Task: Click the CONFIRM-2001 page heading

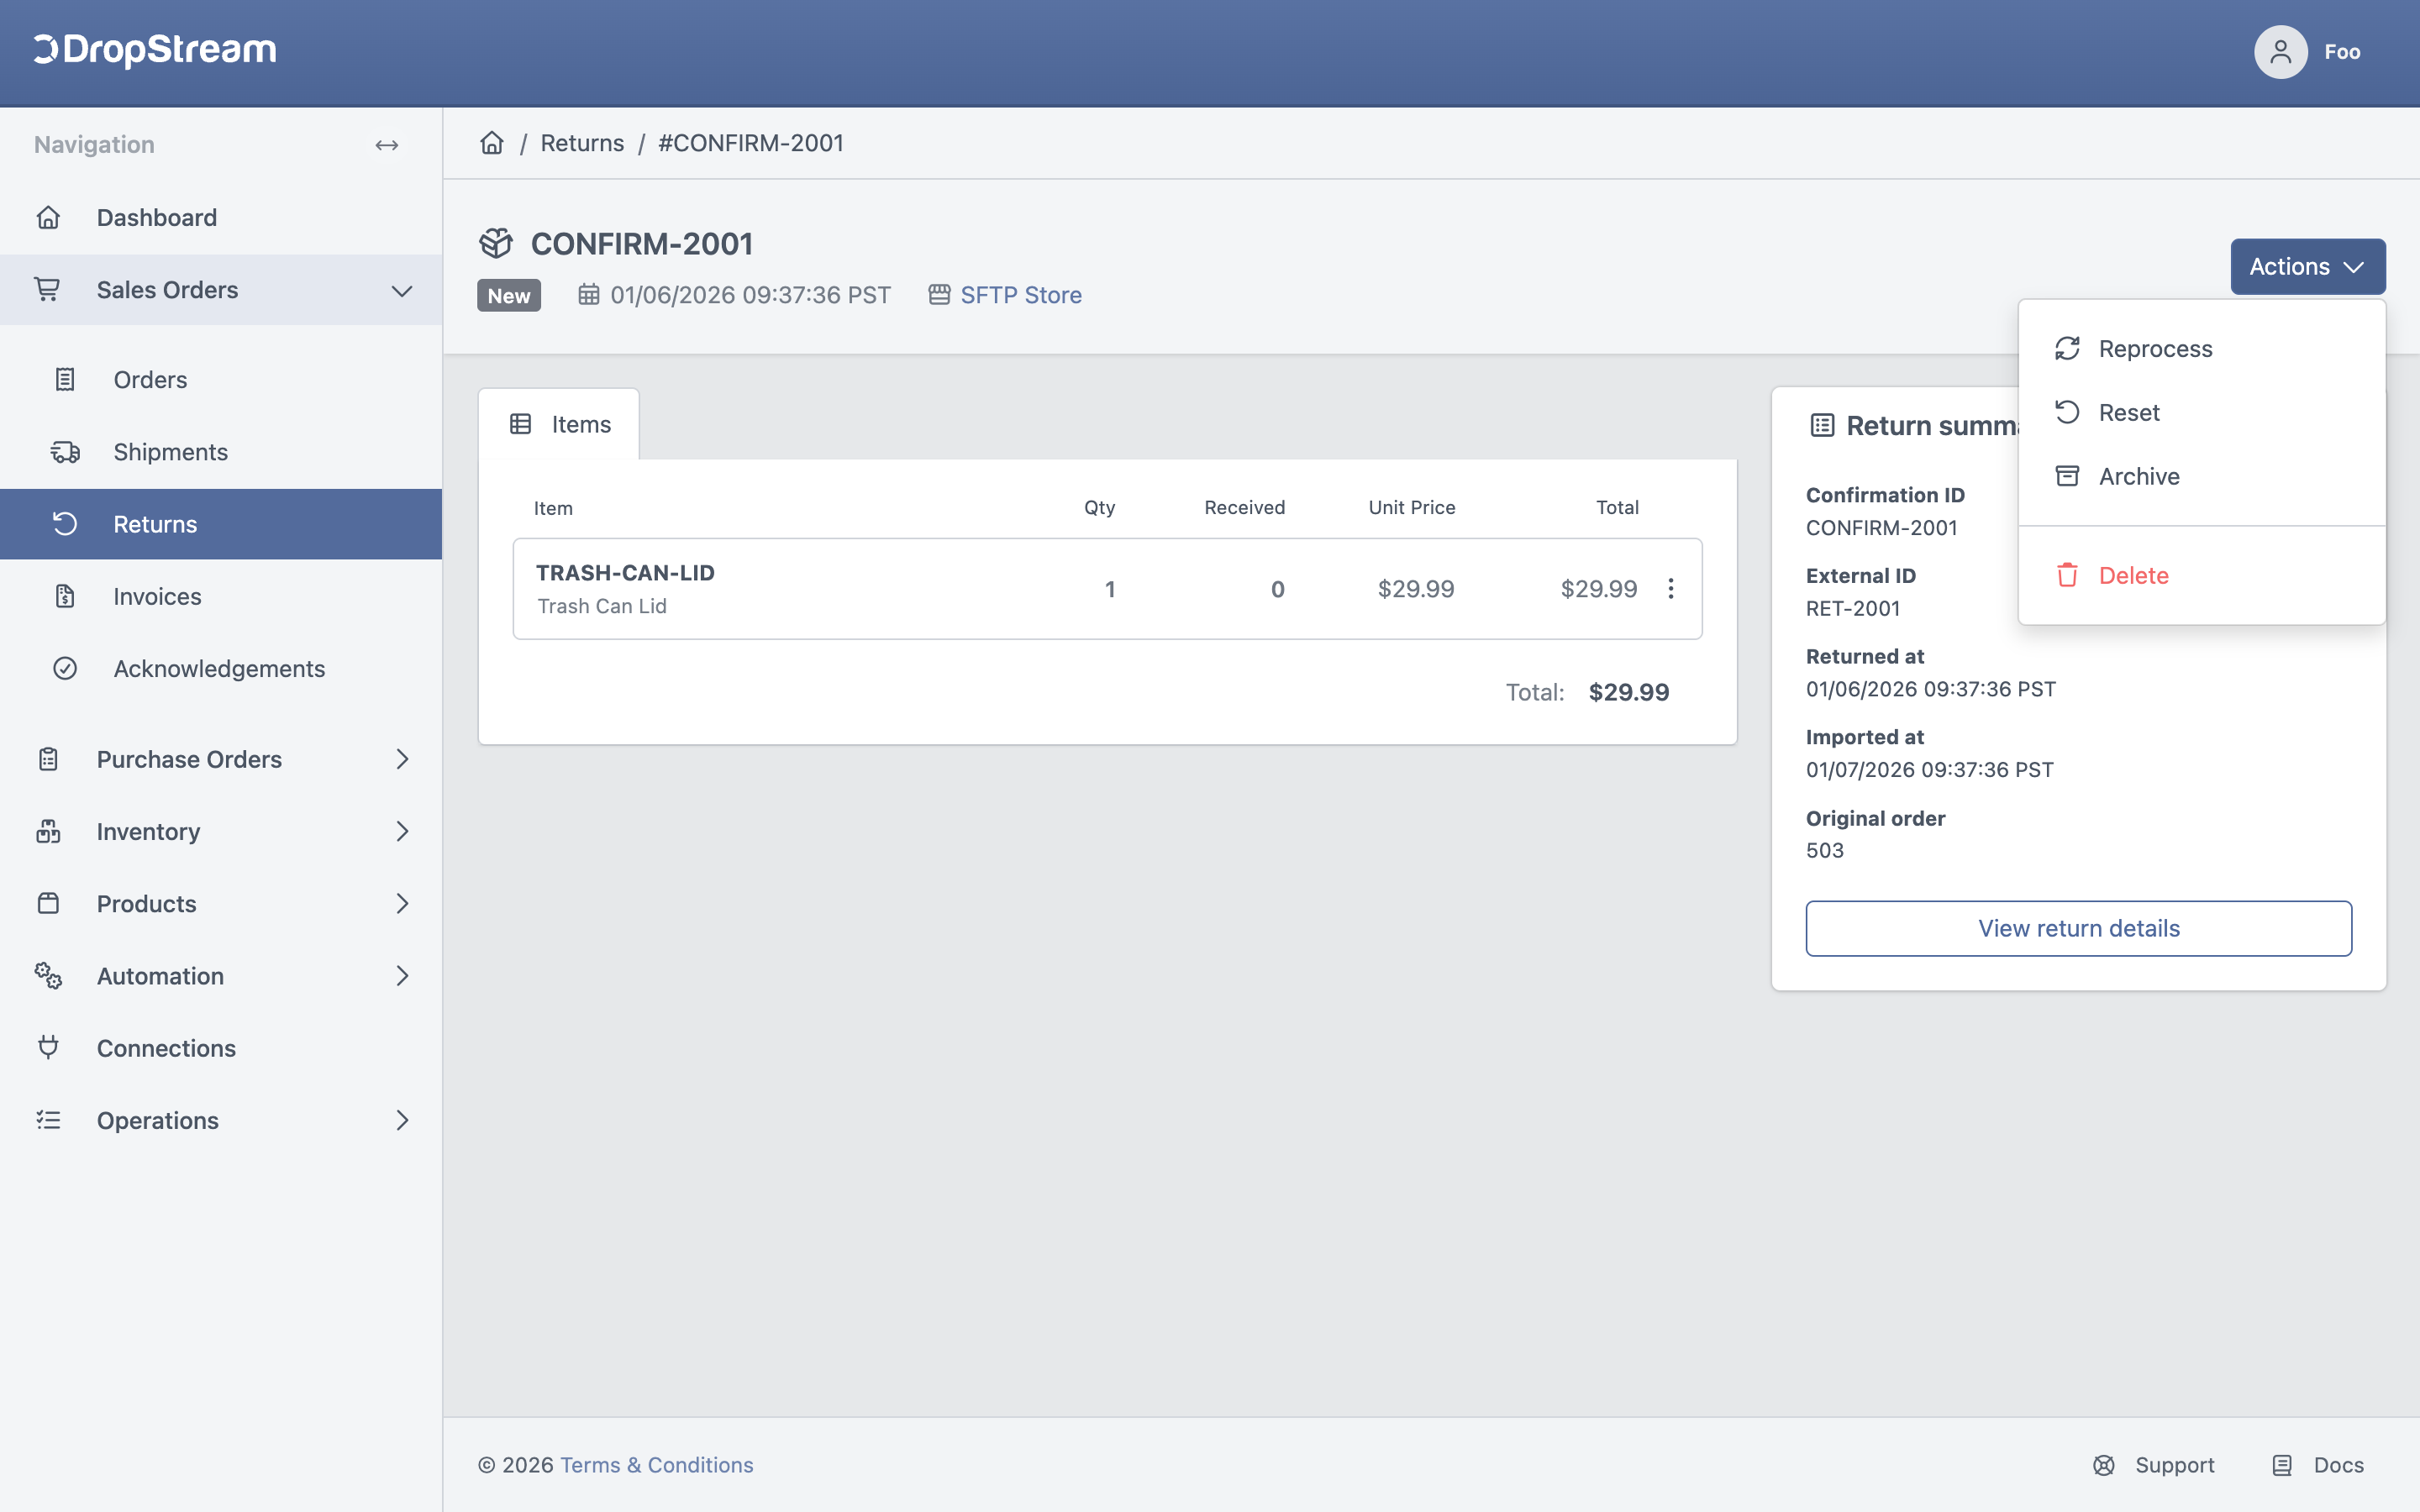Action: 642,244
